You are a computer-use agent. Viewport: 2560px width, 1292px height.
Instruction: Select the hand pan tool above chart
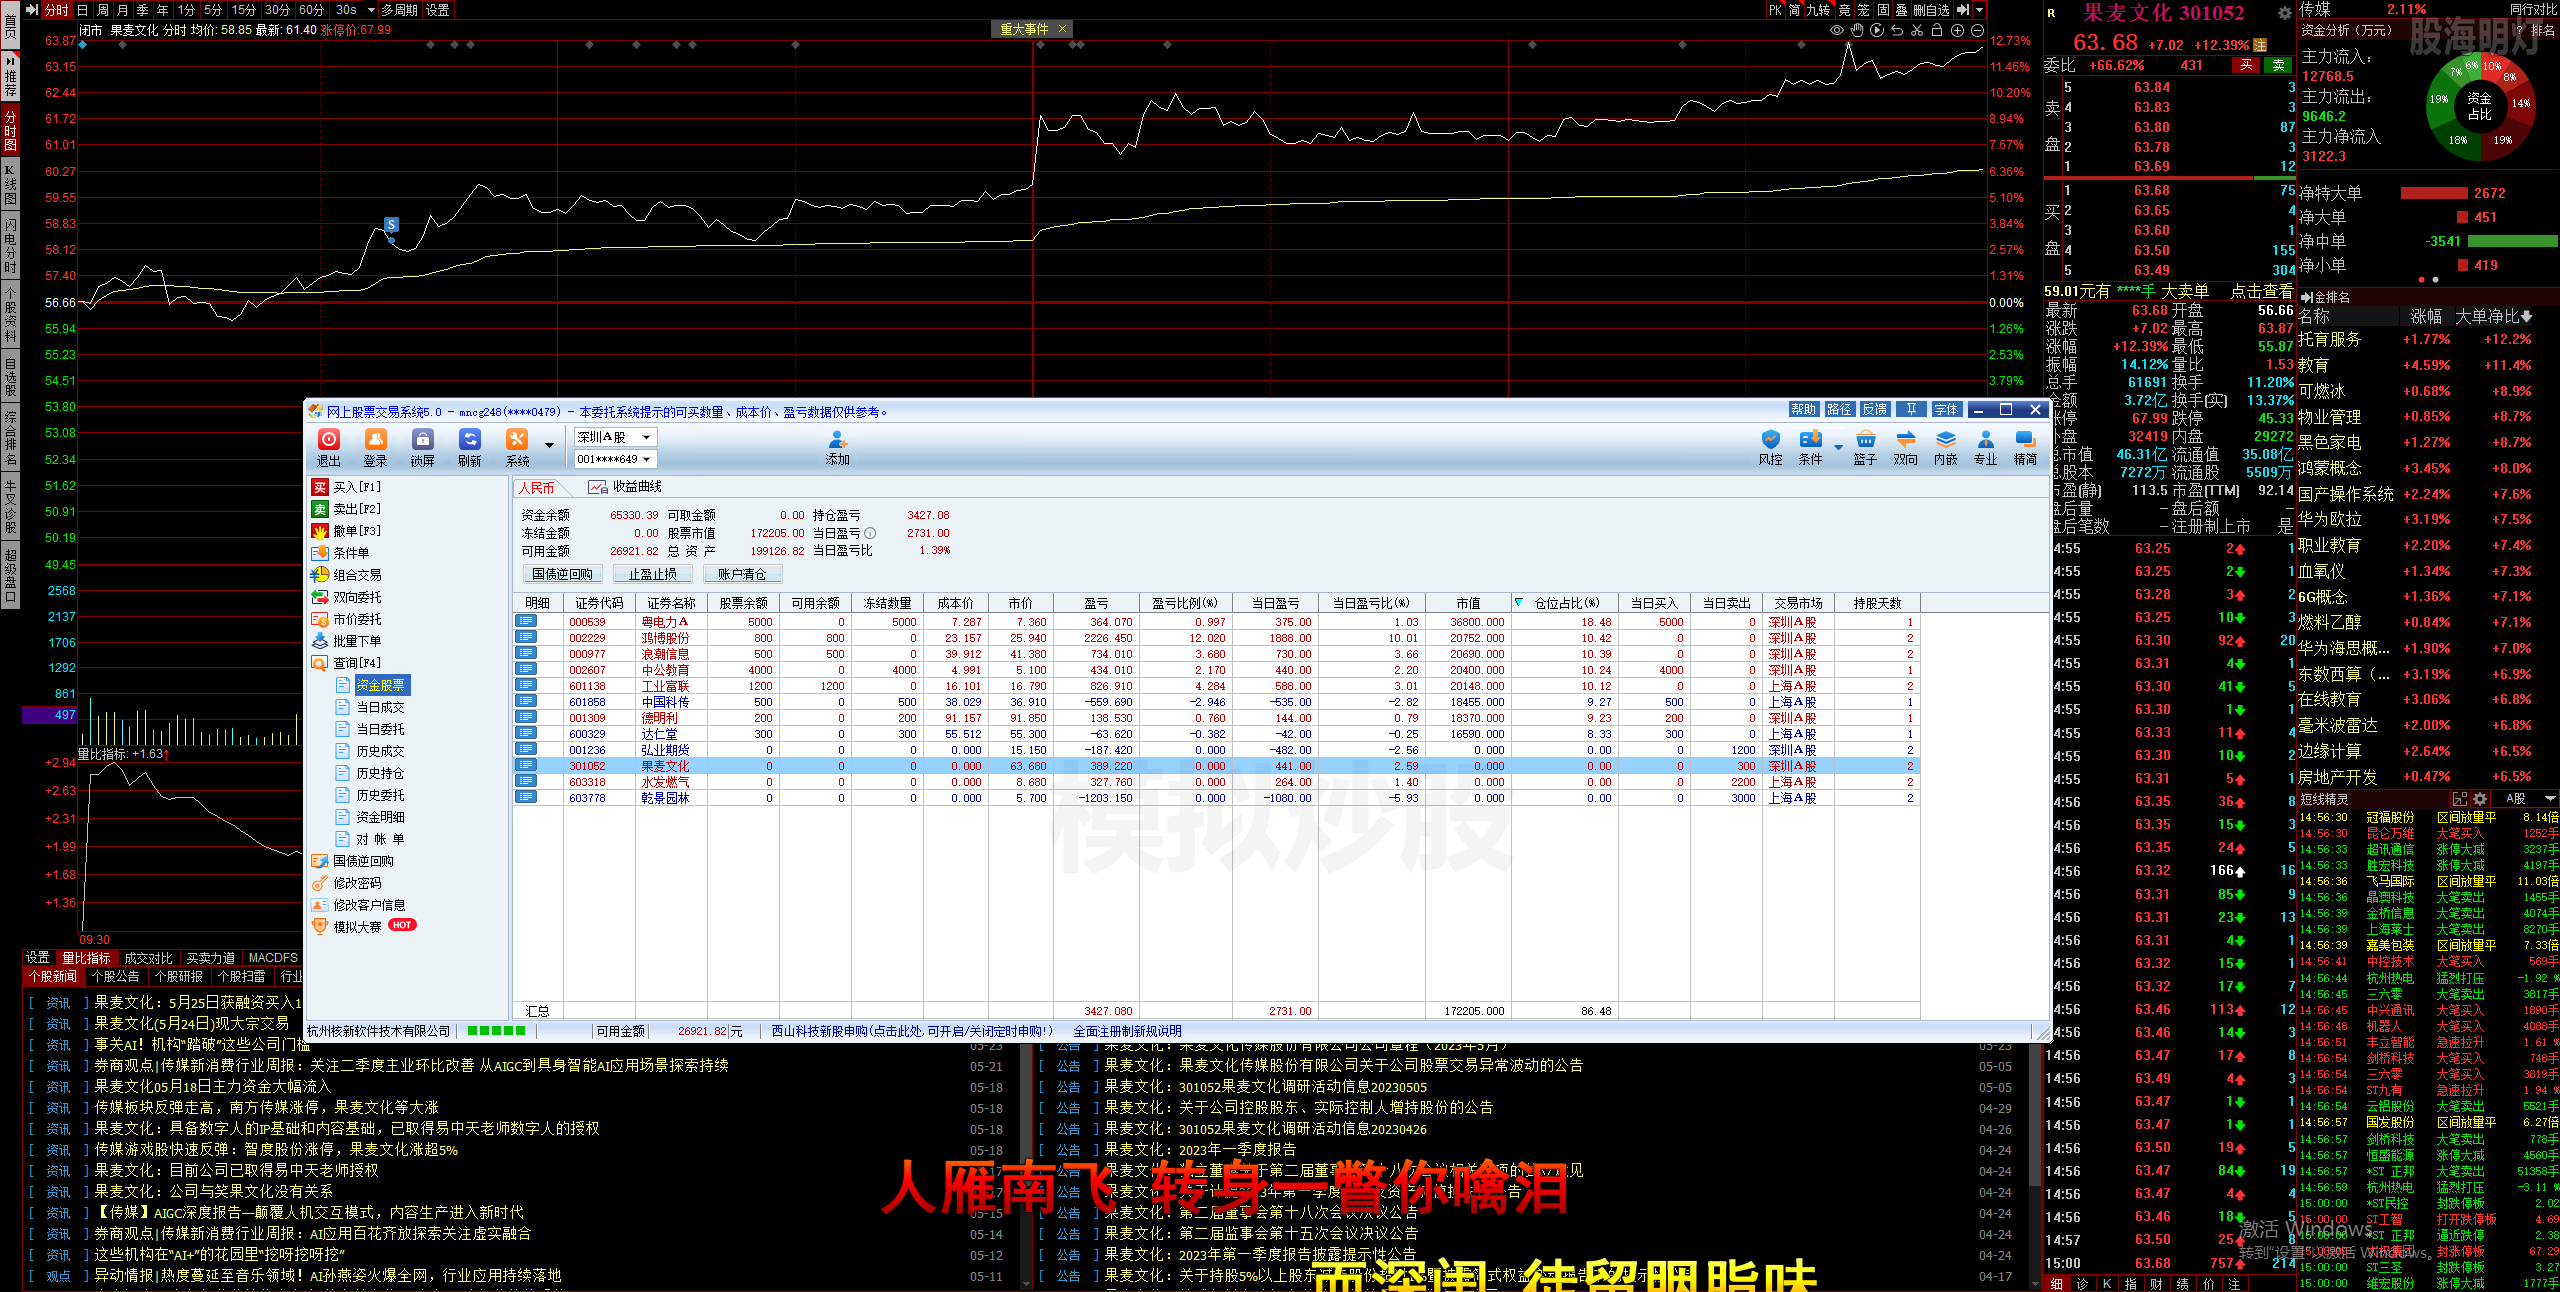(x=1857, y=30)
